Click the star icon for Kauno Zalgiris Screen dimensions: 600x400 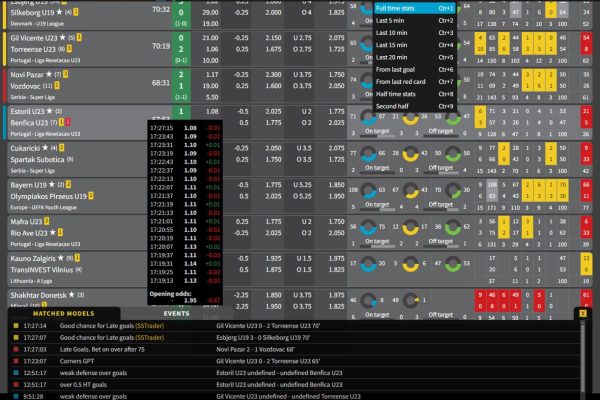[66, 258]
